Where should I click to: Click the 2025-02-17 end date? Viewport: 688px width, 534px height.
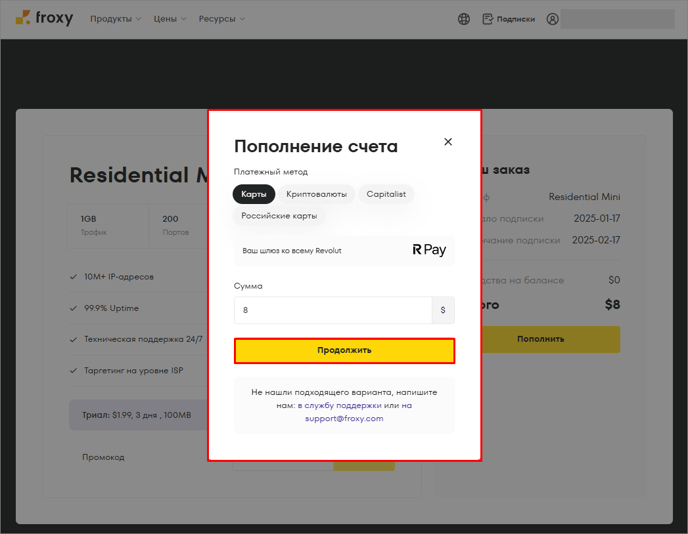(596, 240)
